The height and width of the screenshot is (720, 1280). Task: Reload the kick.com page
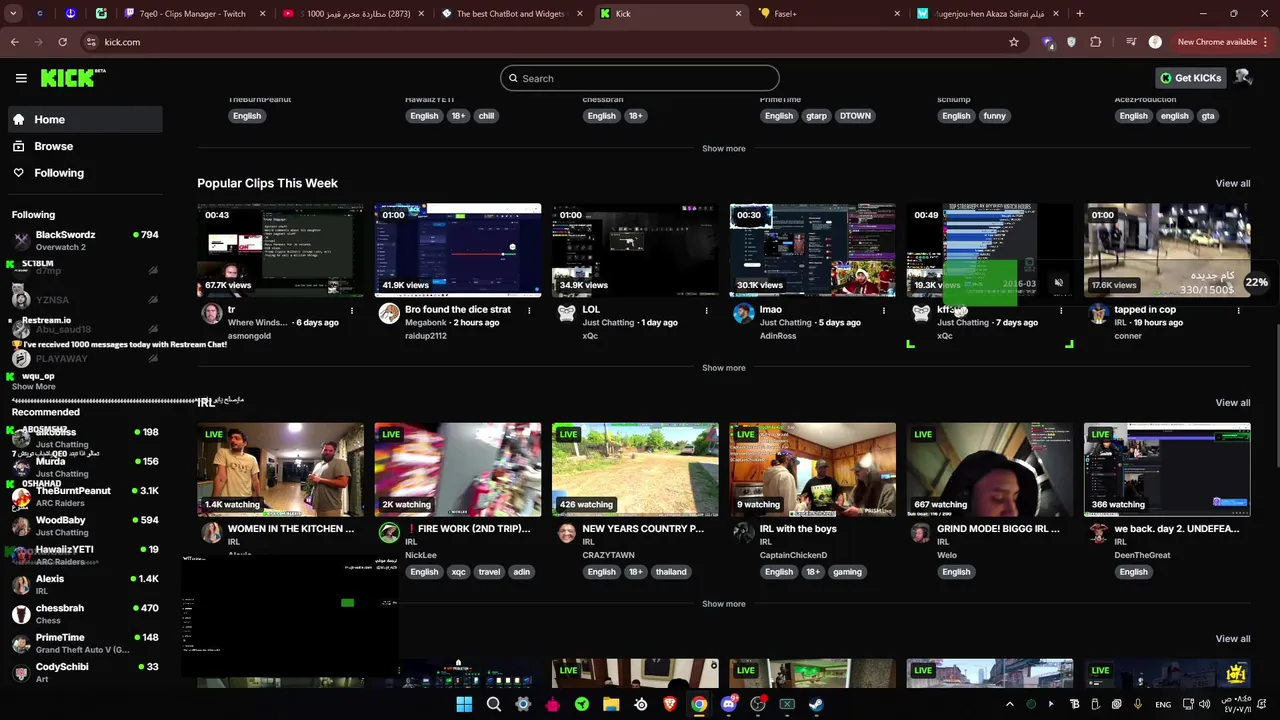click(62, 42)
